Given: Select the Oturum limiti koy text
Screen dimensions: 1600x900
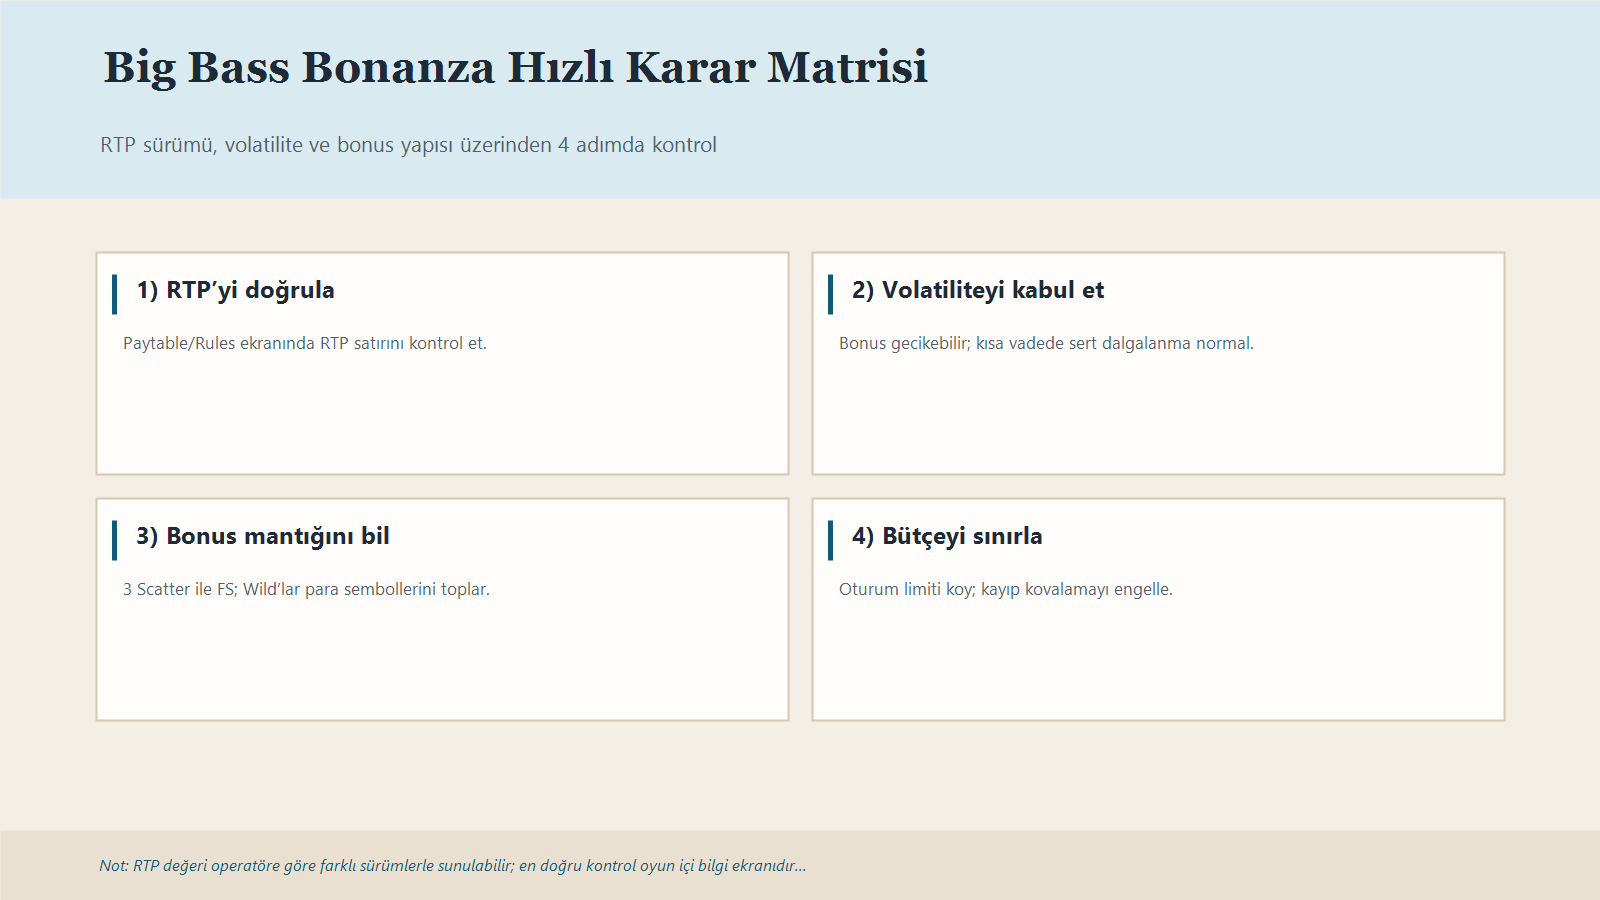Looking at the screenshot, I should pyautogui.click(x=1005, y=589).
